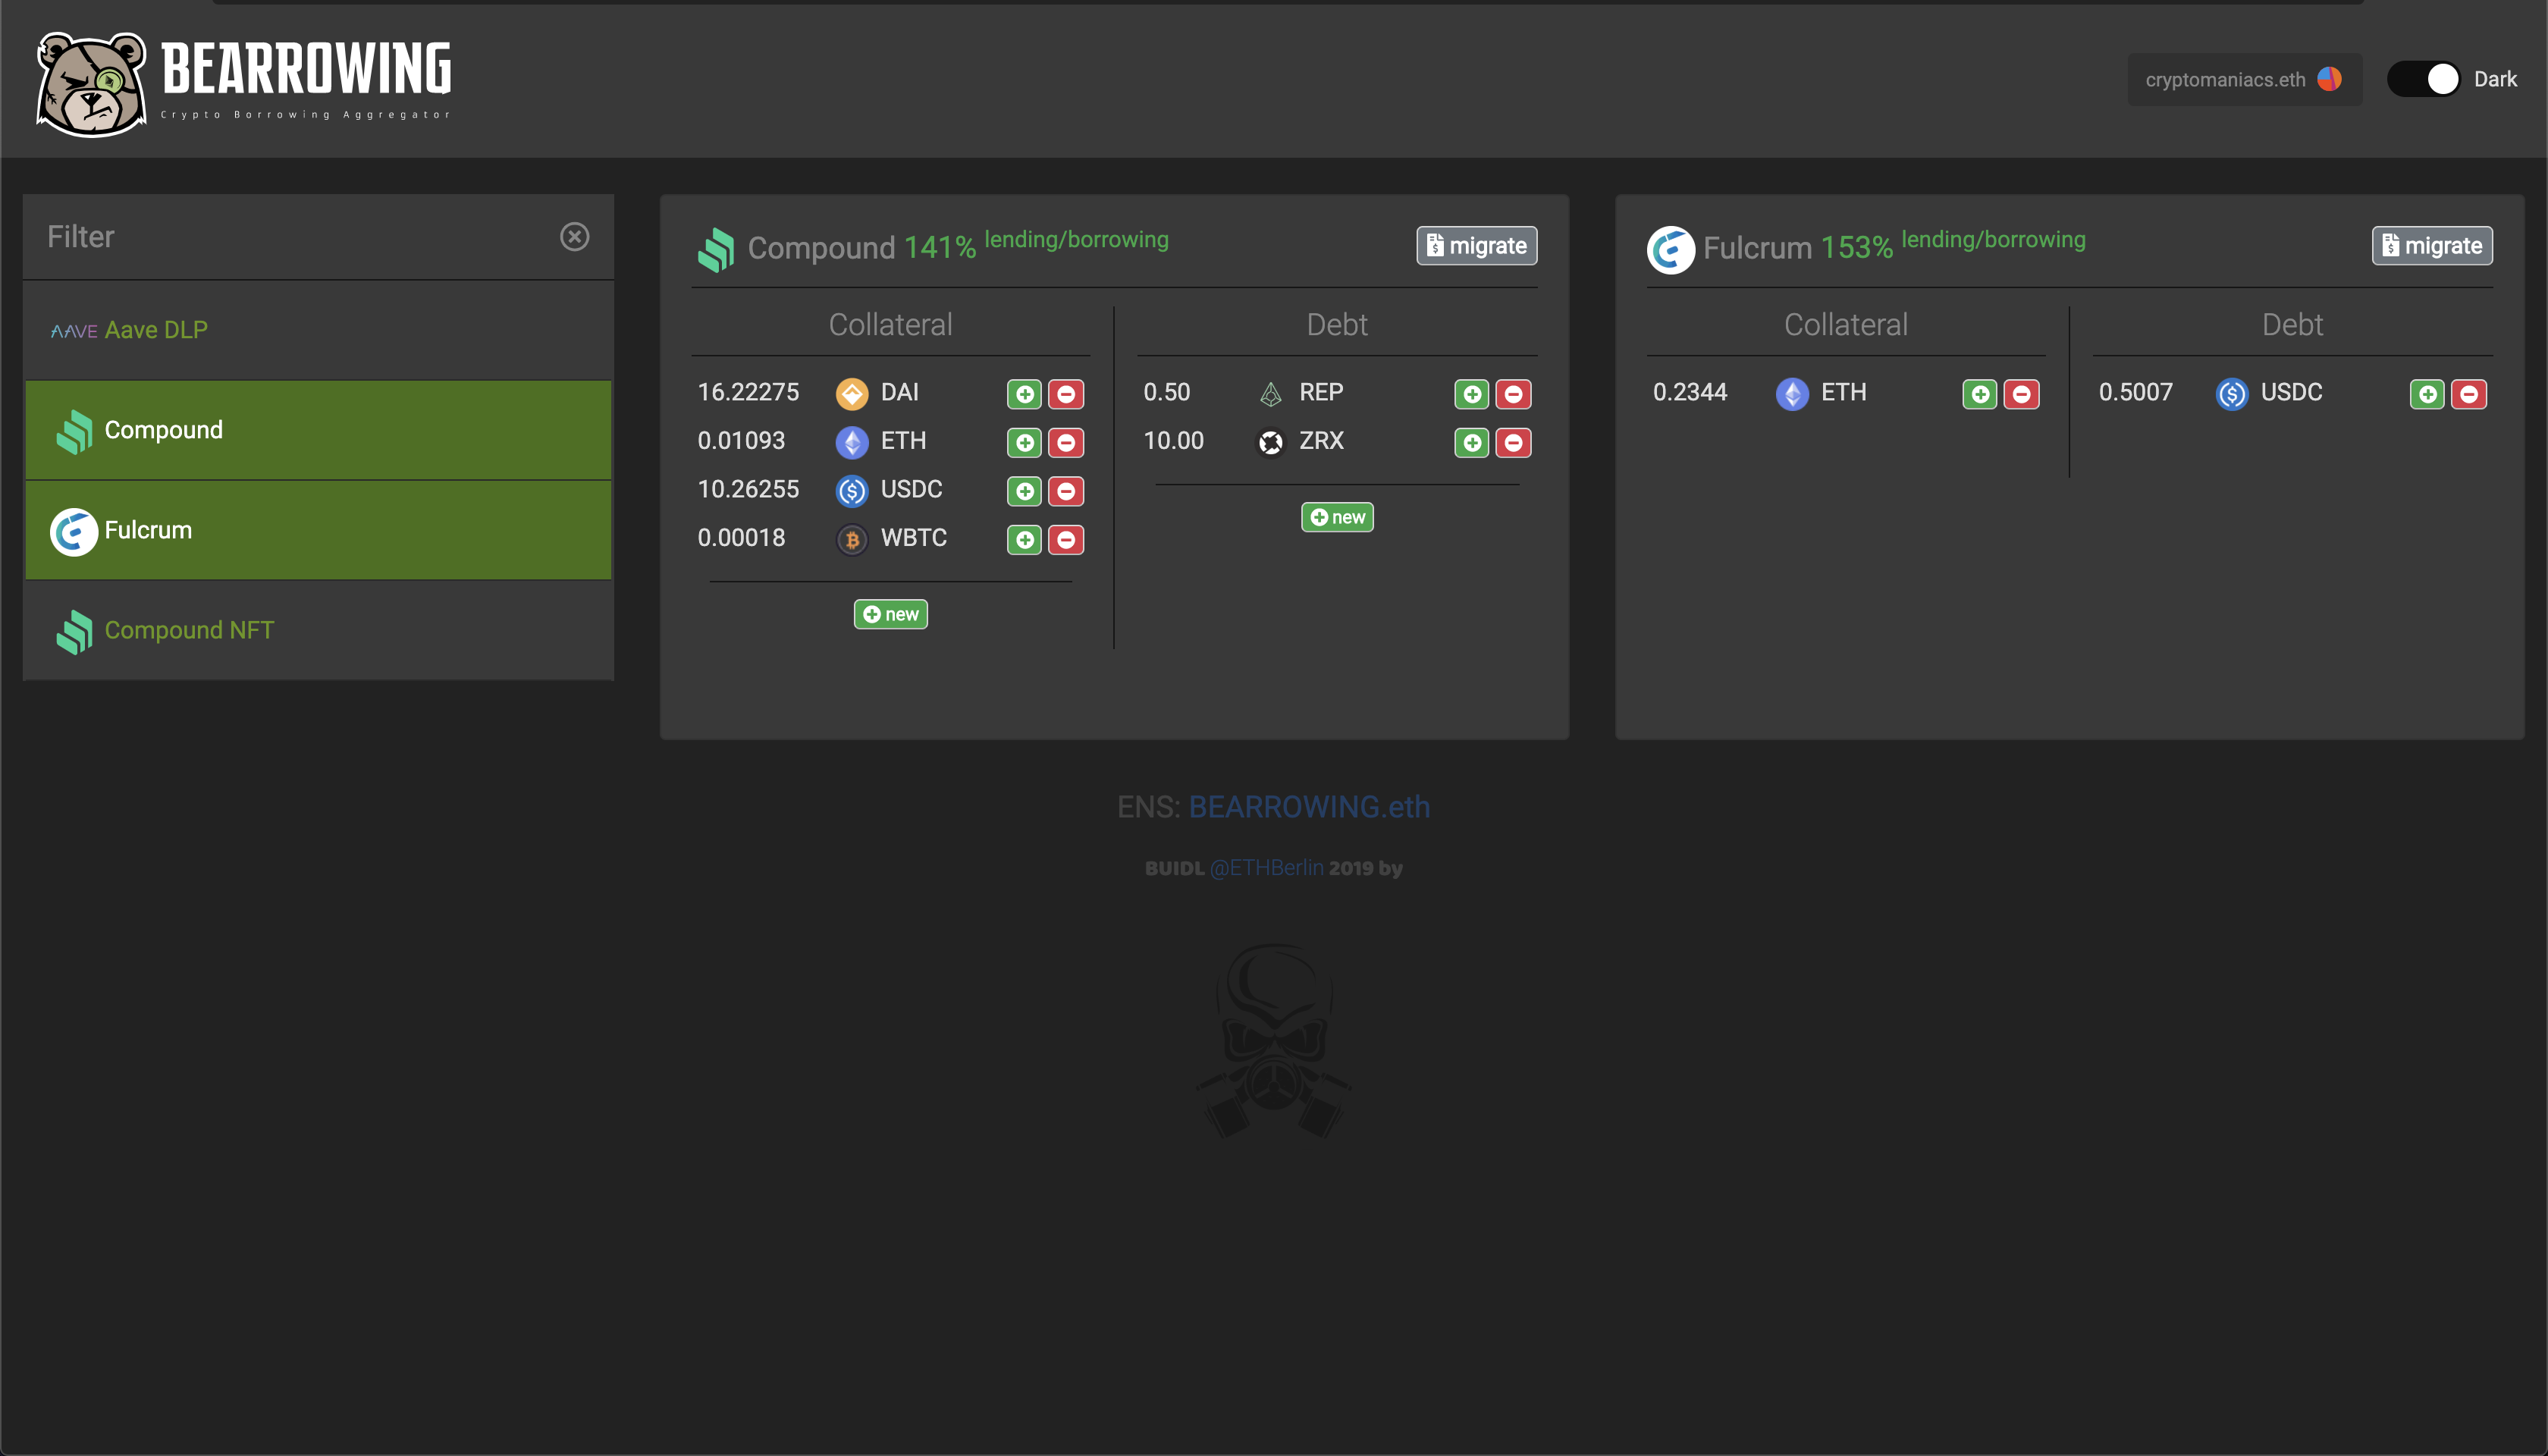
Task: Open the BEARROWING.eth ENS link
Action: tap(1308, 806)
